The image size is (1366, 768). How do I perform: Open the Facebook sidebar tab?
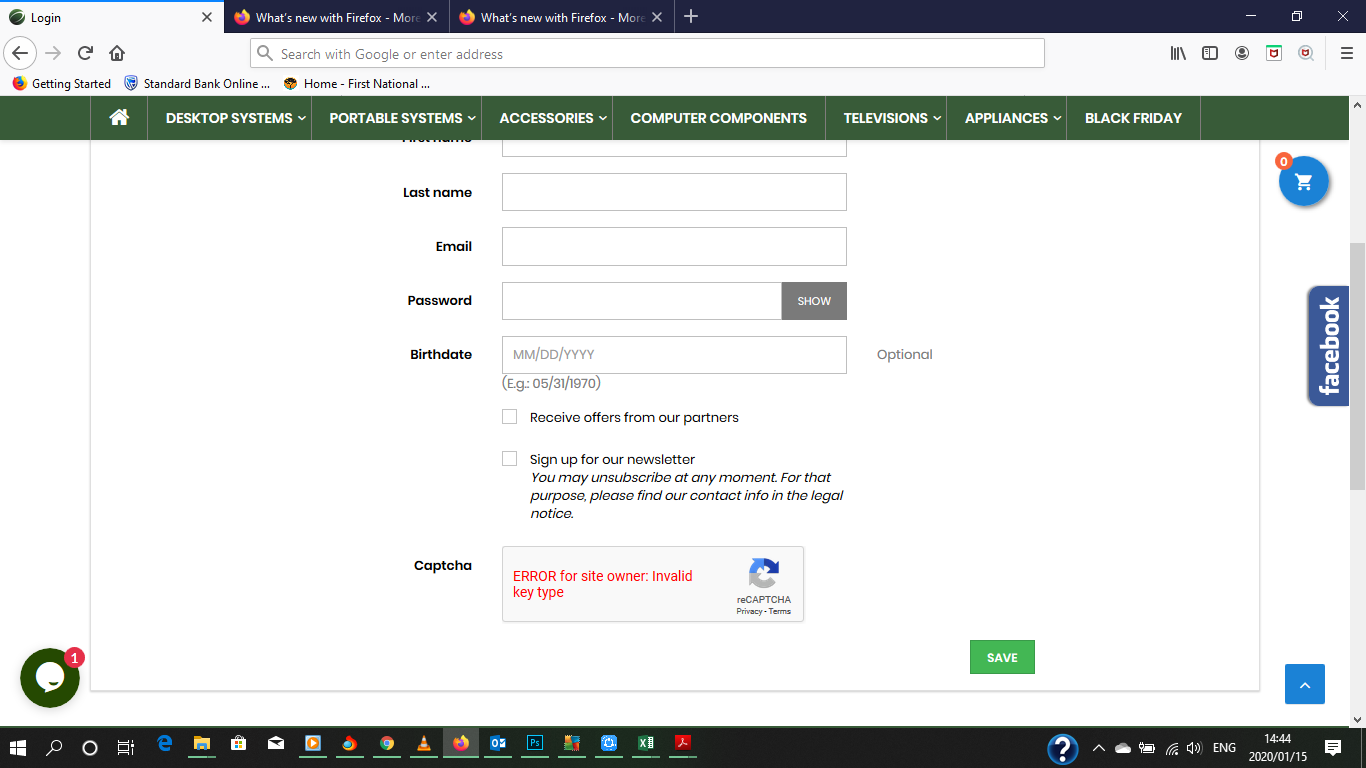pyautogui.click(x=1327, y=345)
